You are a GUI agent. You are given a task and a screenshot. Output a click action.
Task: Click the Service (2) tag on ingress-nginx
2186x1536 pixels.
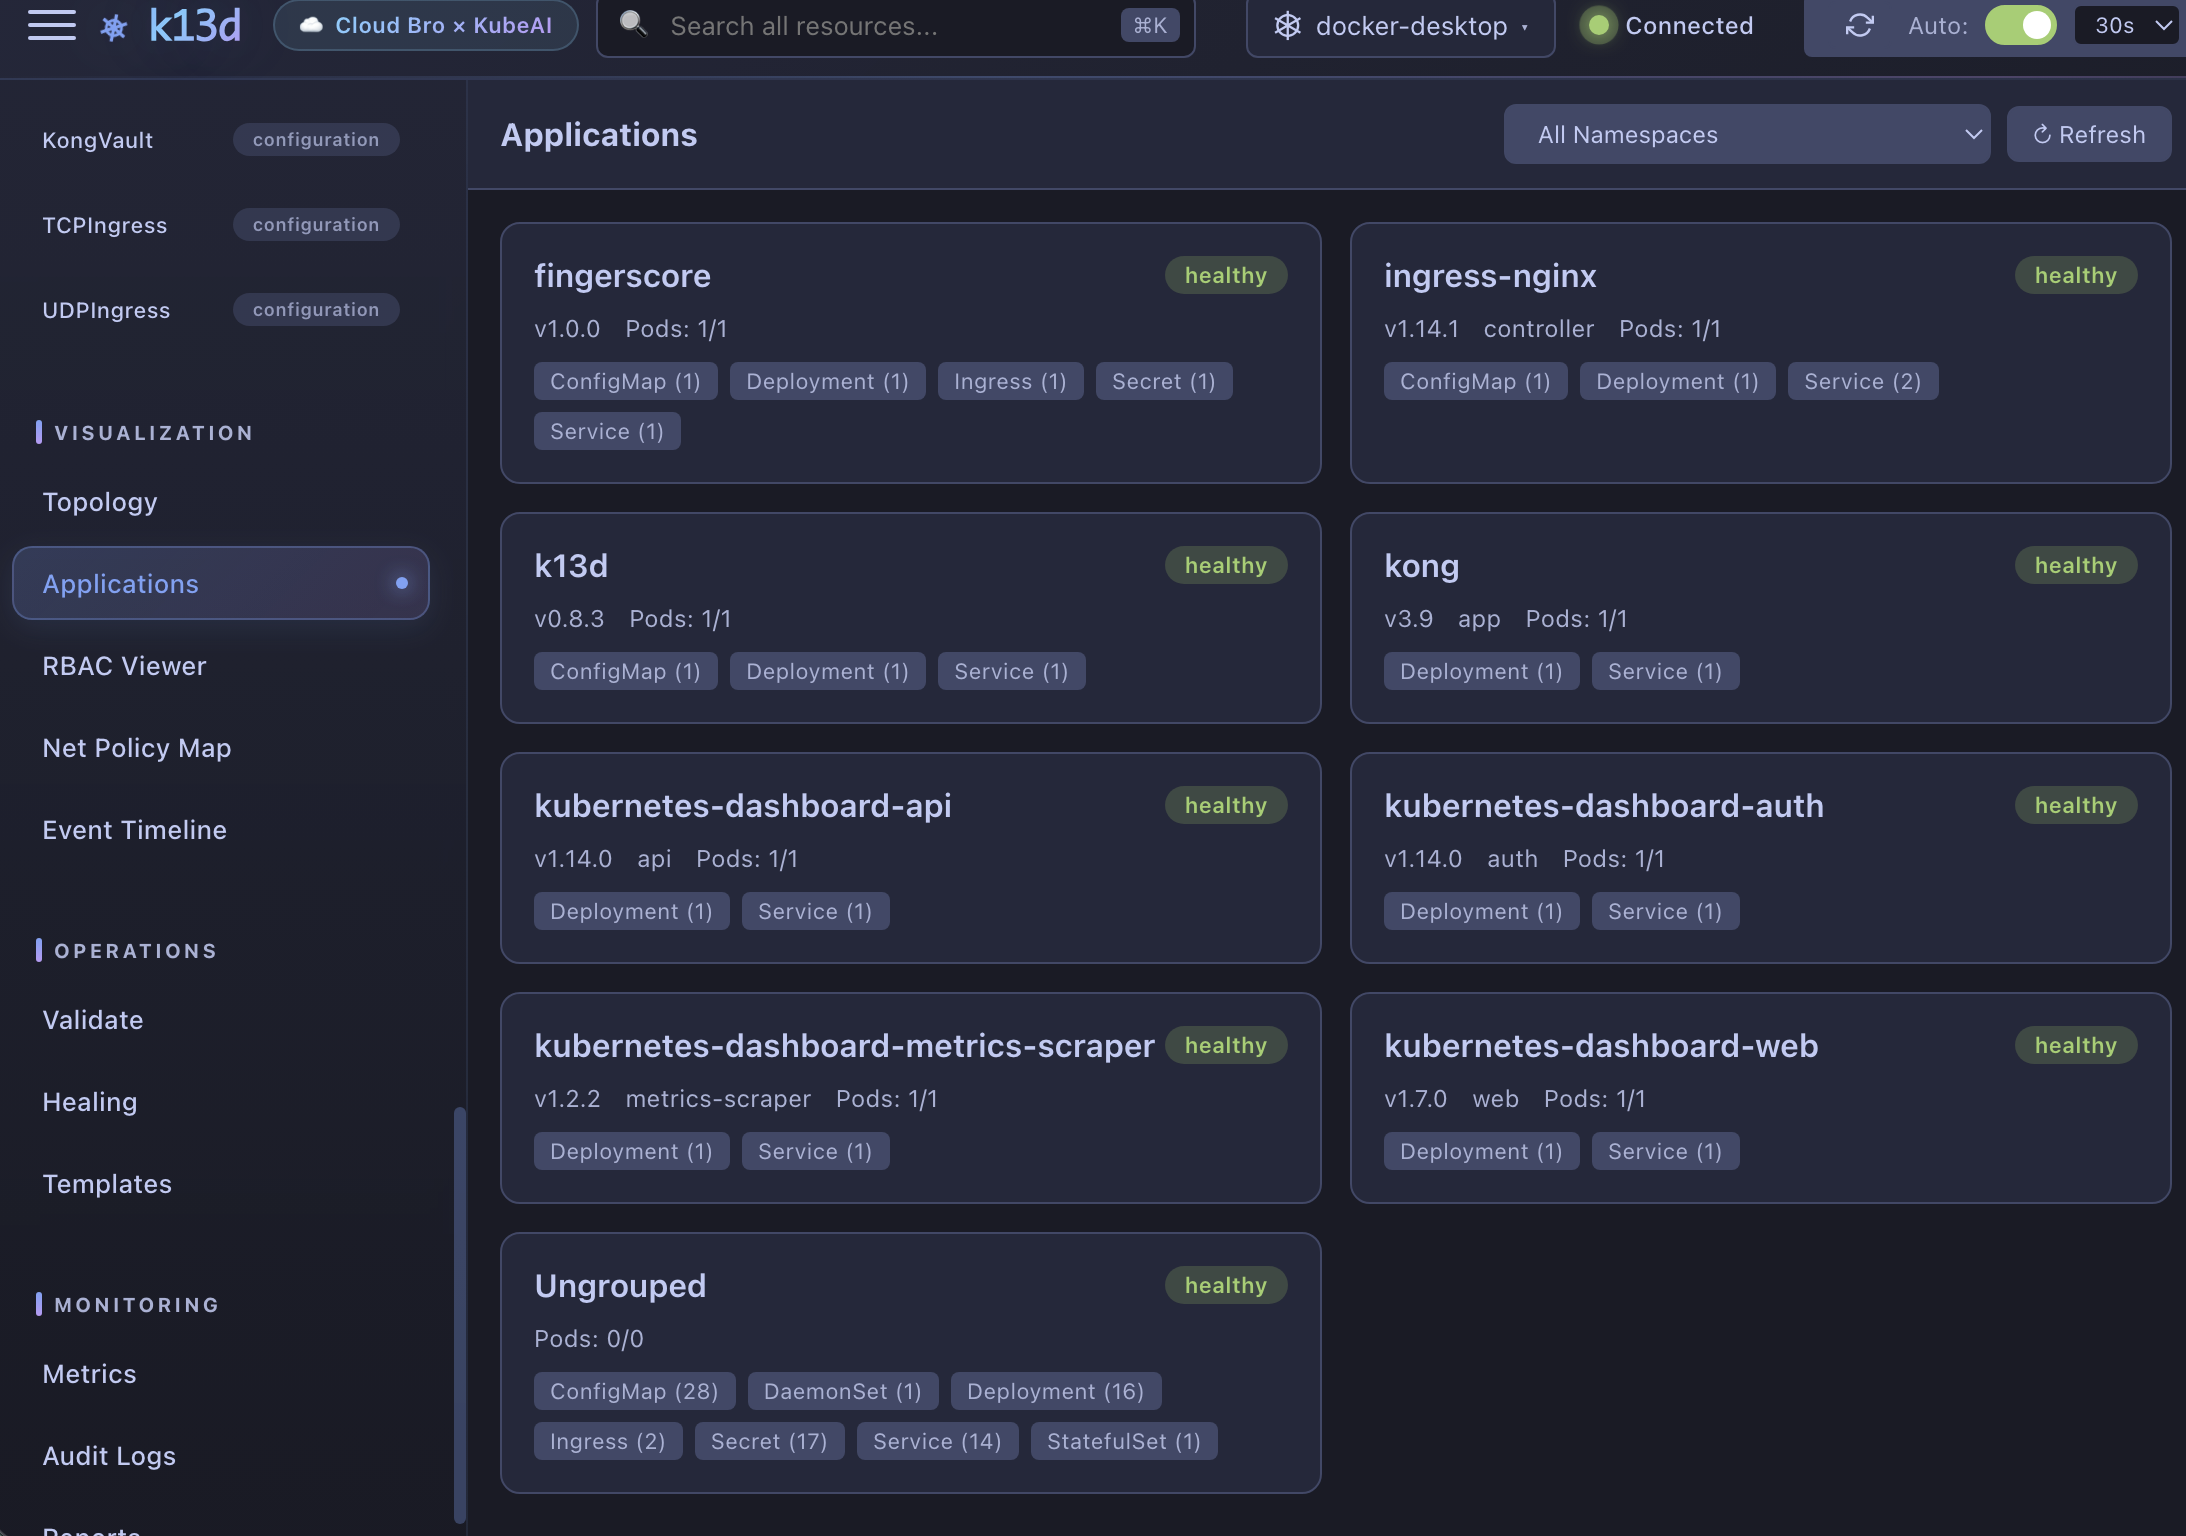[1862, 381]
